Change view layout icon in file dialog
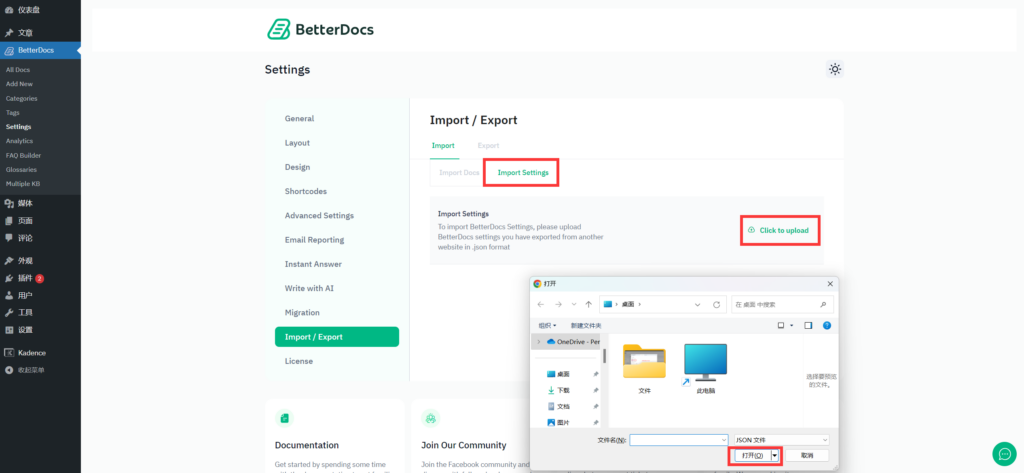1024x473 pixels. click(780, 325)
